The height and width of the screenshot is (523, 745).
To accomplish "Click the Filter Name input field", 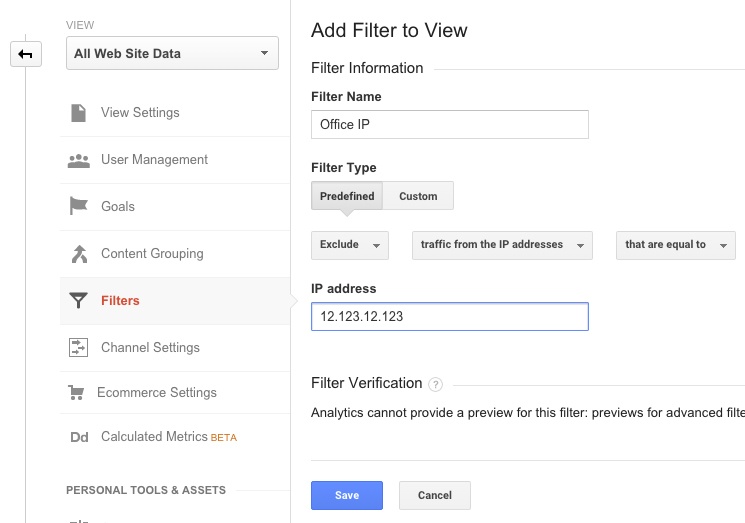I will [x=449, y=124].
